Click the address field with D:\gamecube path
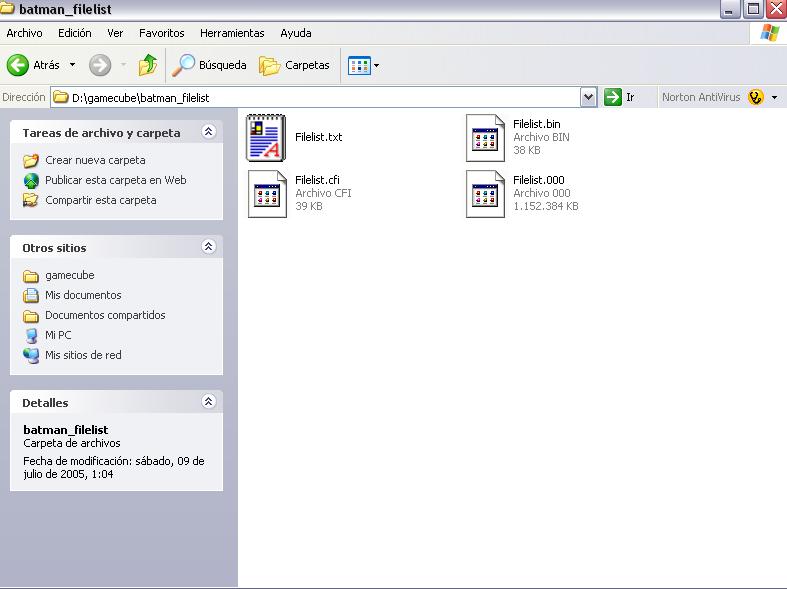787x589 pixels. pyautogui.click(x=320, y=97)
